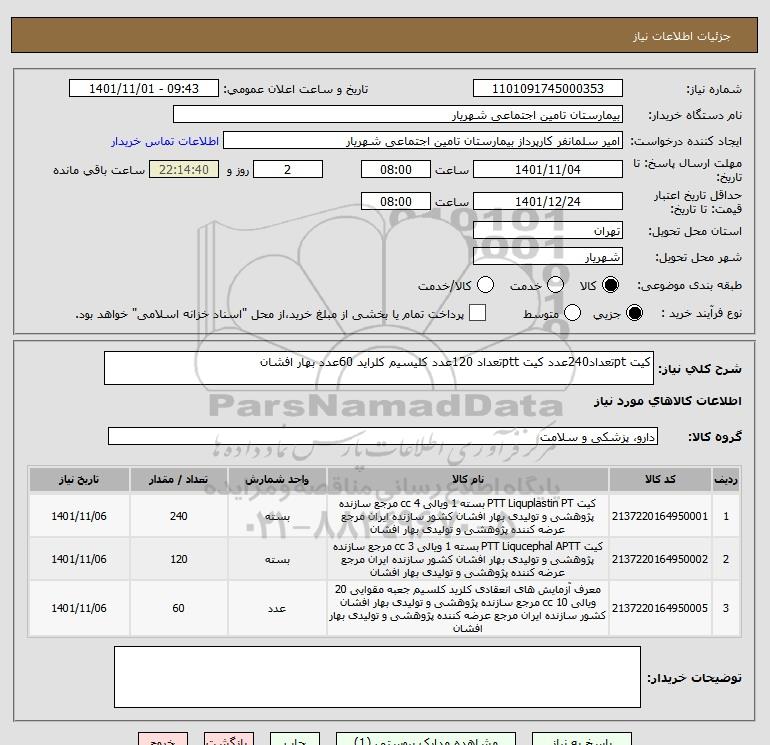Click the بازگشت back button

pos(229,740)
